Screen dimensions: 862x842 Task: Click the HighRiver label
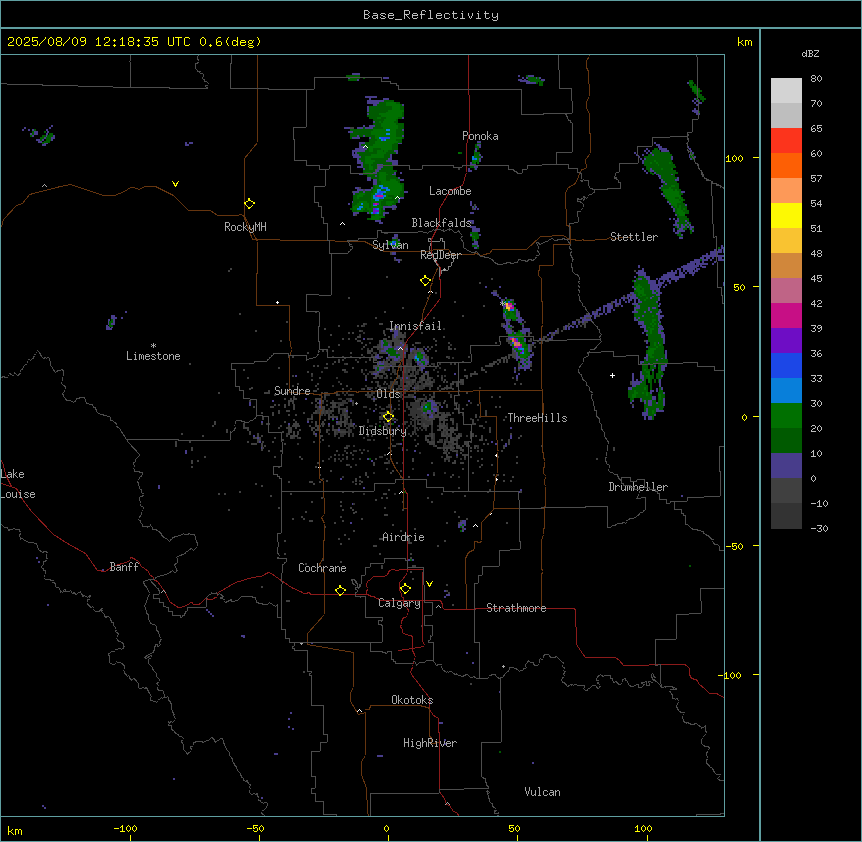coord(430,743)
